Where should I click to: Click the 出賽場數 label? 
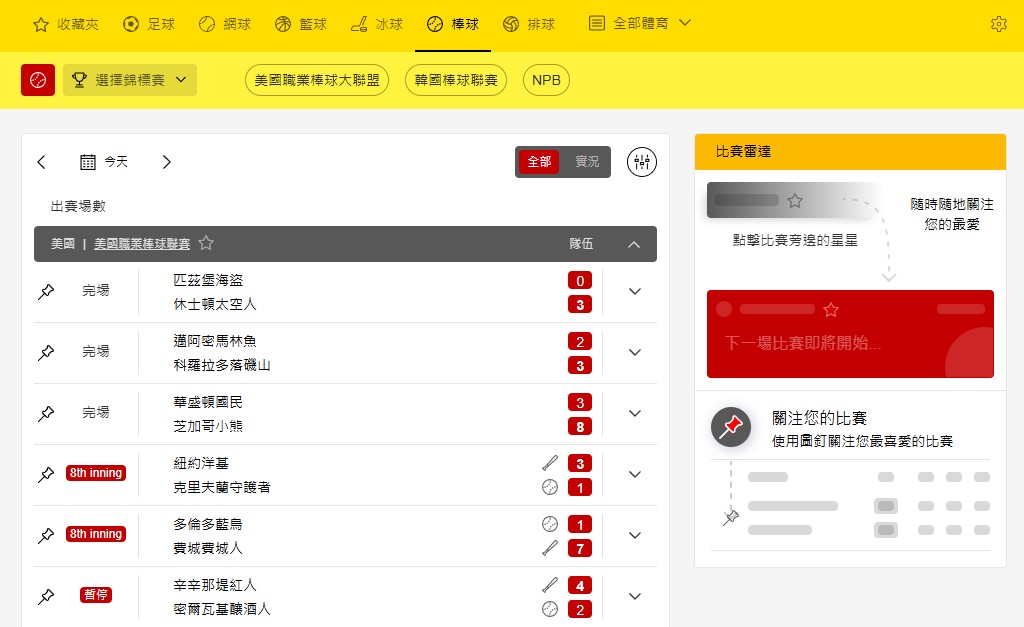[78, 206]
